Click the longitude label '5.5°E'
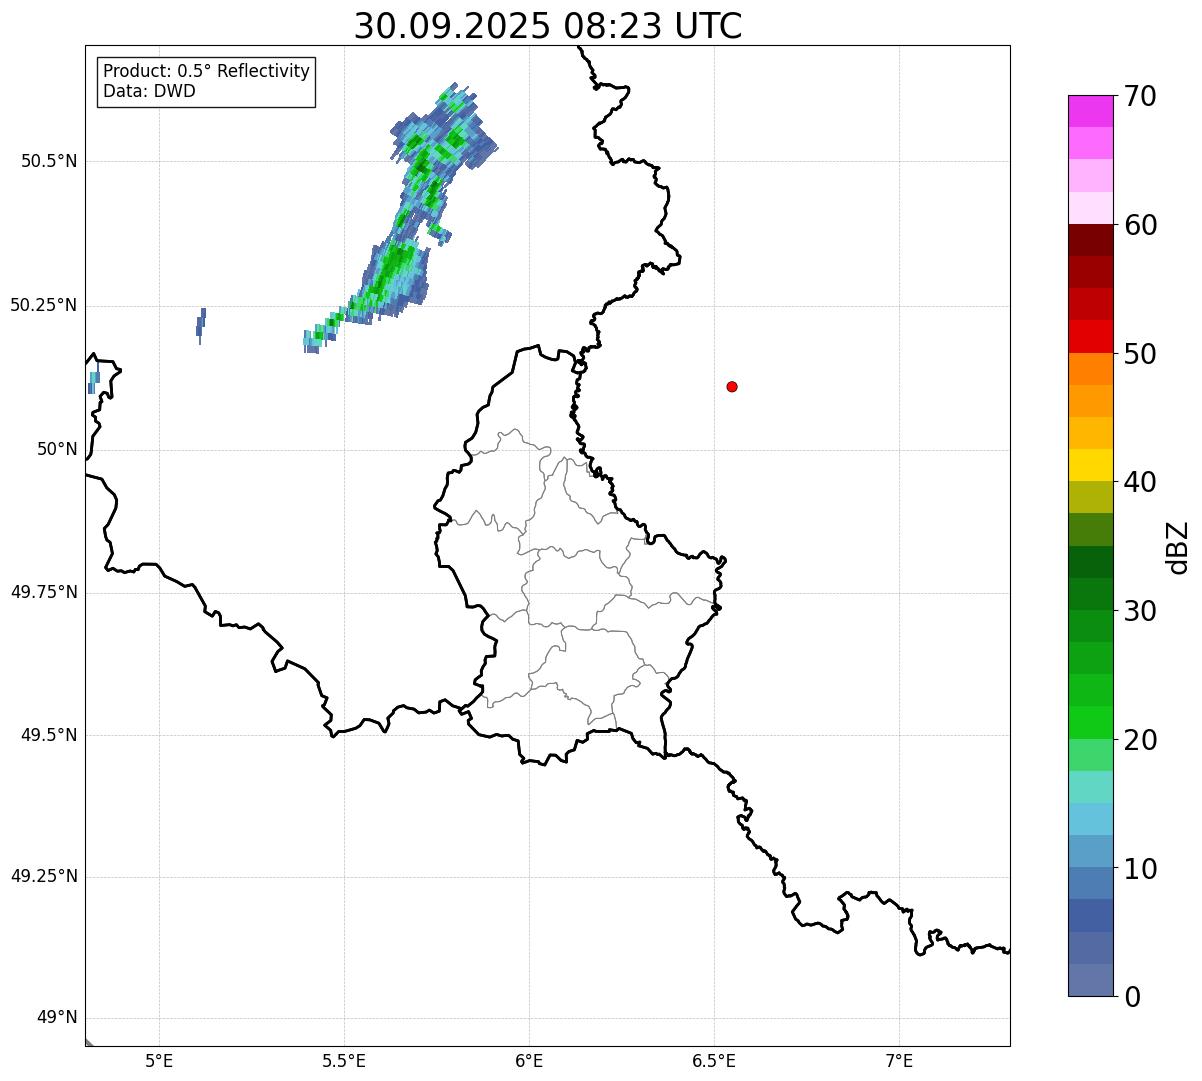Viewport: 1202px width, 1081px height. tap(344, 1060)
